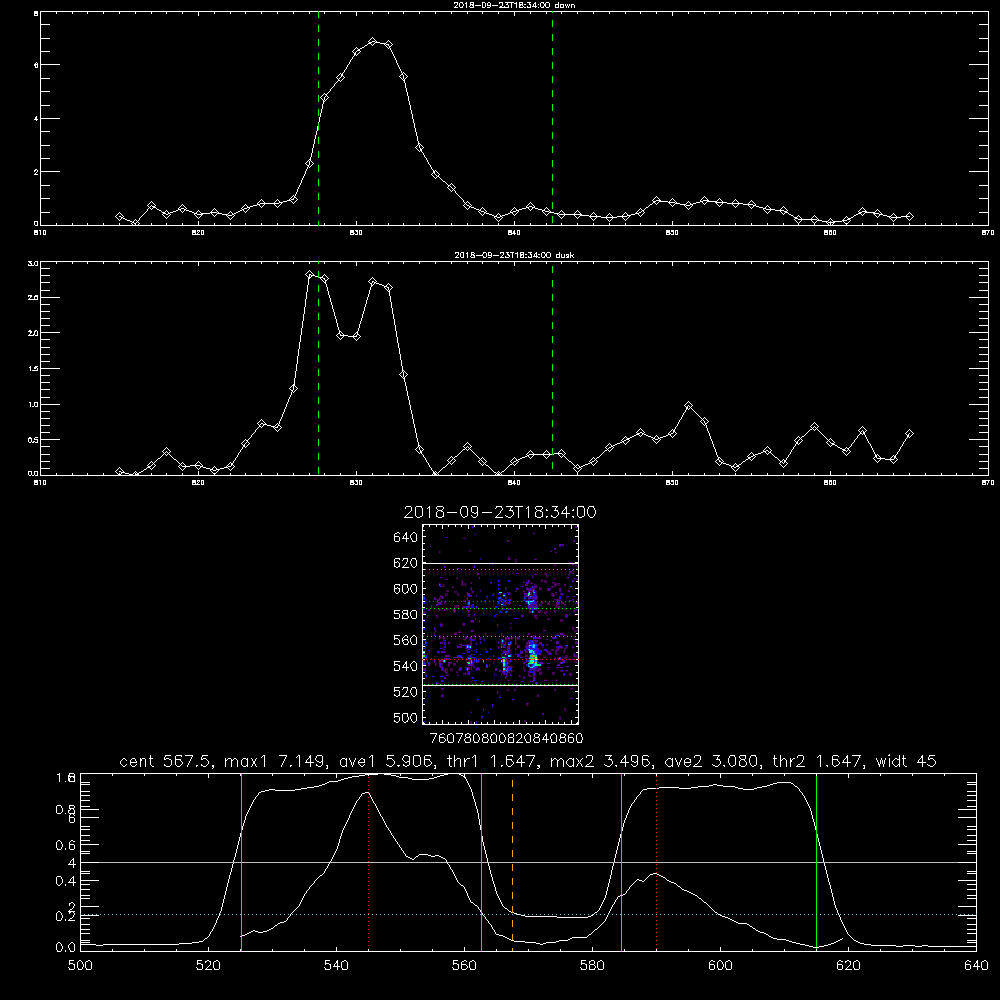Click the green vertical line near 615 in bottom plot
The width and height of the screenshot is (1000, 1000).
(x=816, y=861)
